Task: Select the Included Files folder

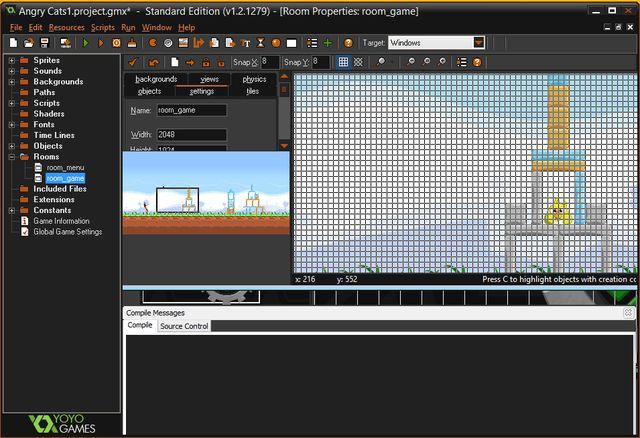Action: pyautogui.click(x=60, y=189)
